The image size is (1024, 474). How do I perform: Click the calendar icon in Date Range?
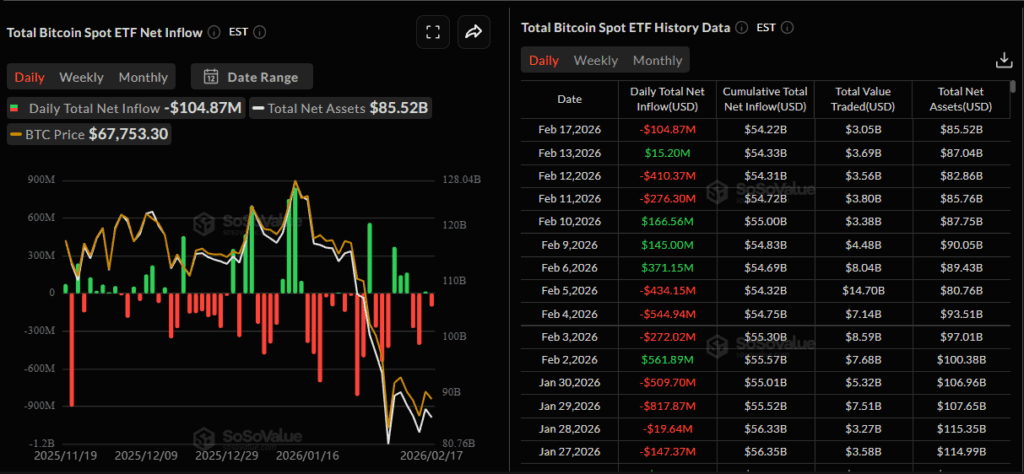pos(211,77)
